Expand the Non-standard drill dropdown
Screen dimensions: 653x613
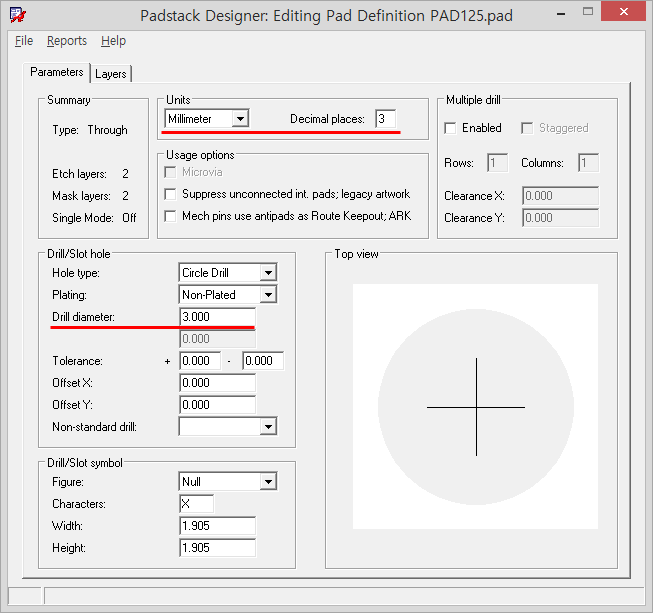click(269, 426)
